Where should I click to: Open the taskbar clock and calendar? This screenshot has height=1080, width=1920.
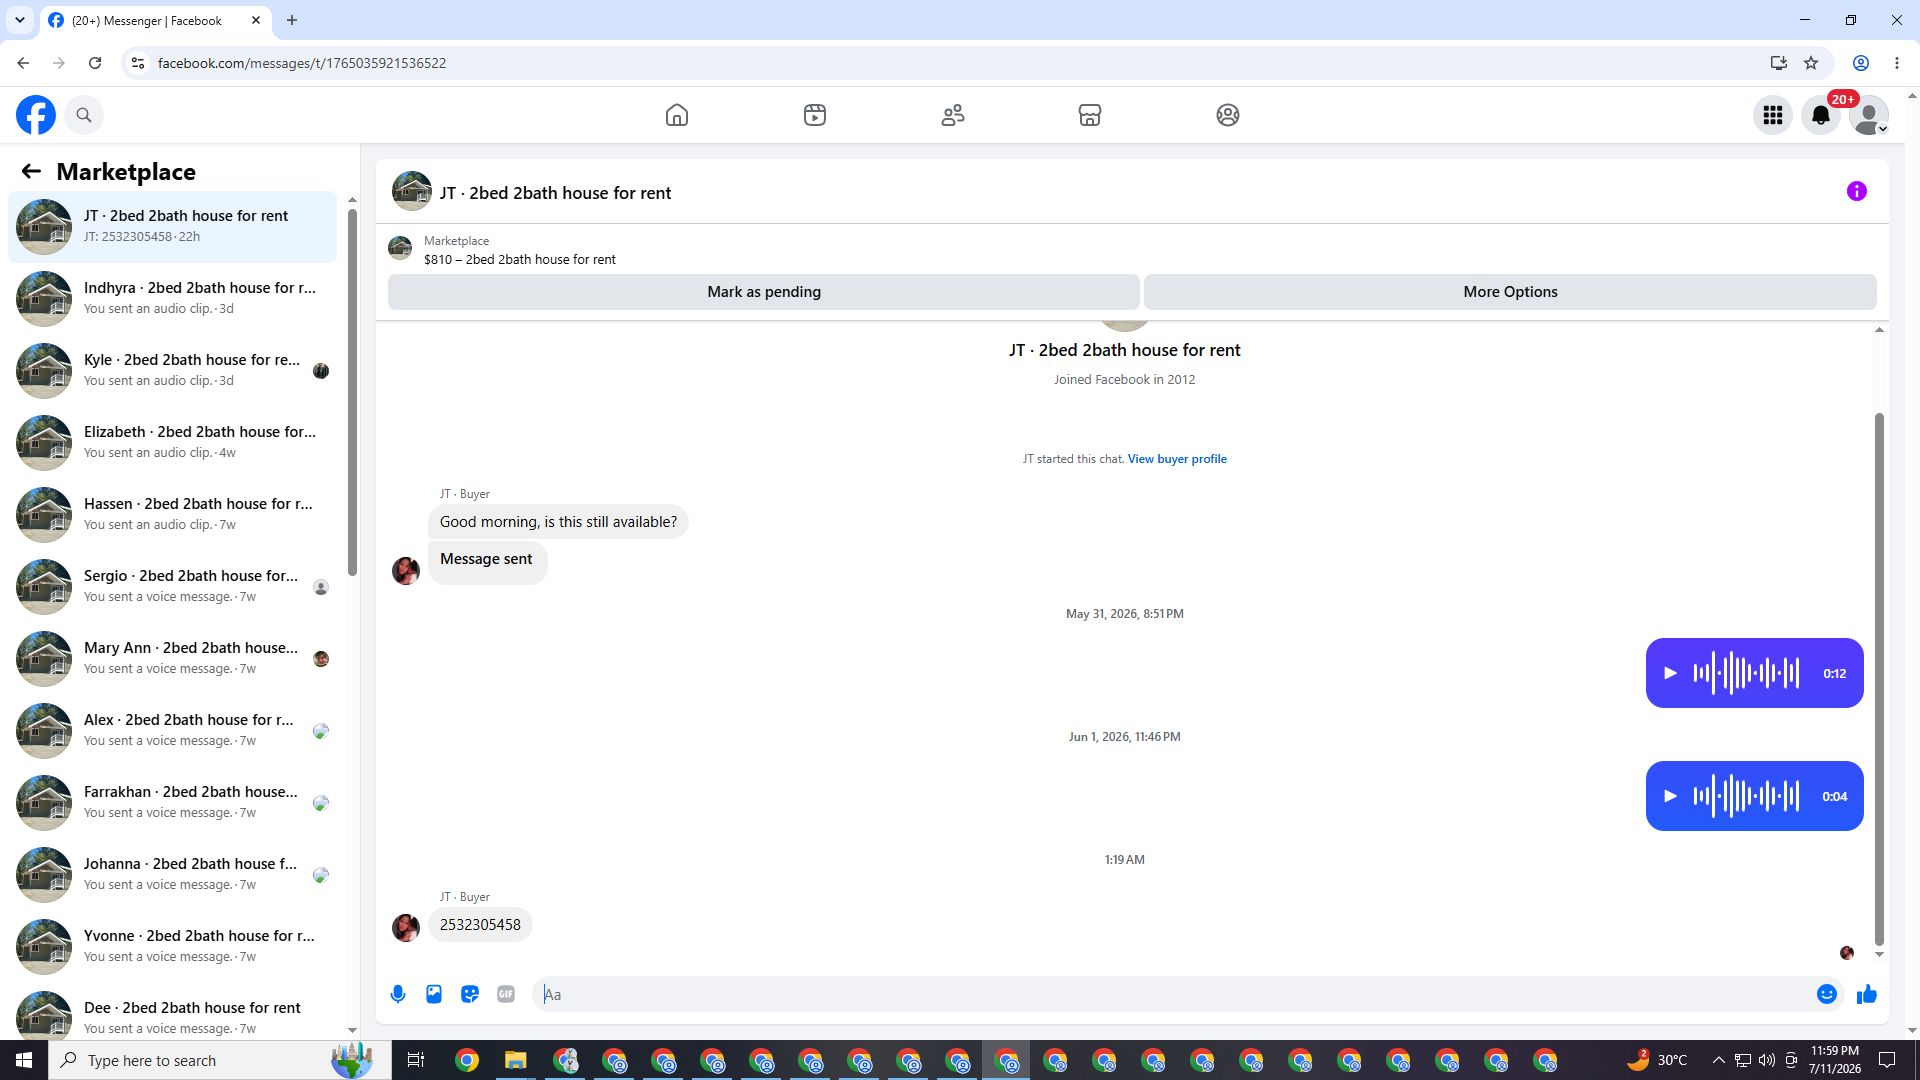coord(1834,1060)
